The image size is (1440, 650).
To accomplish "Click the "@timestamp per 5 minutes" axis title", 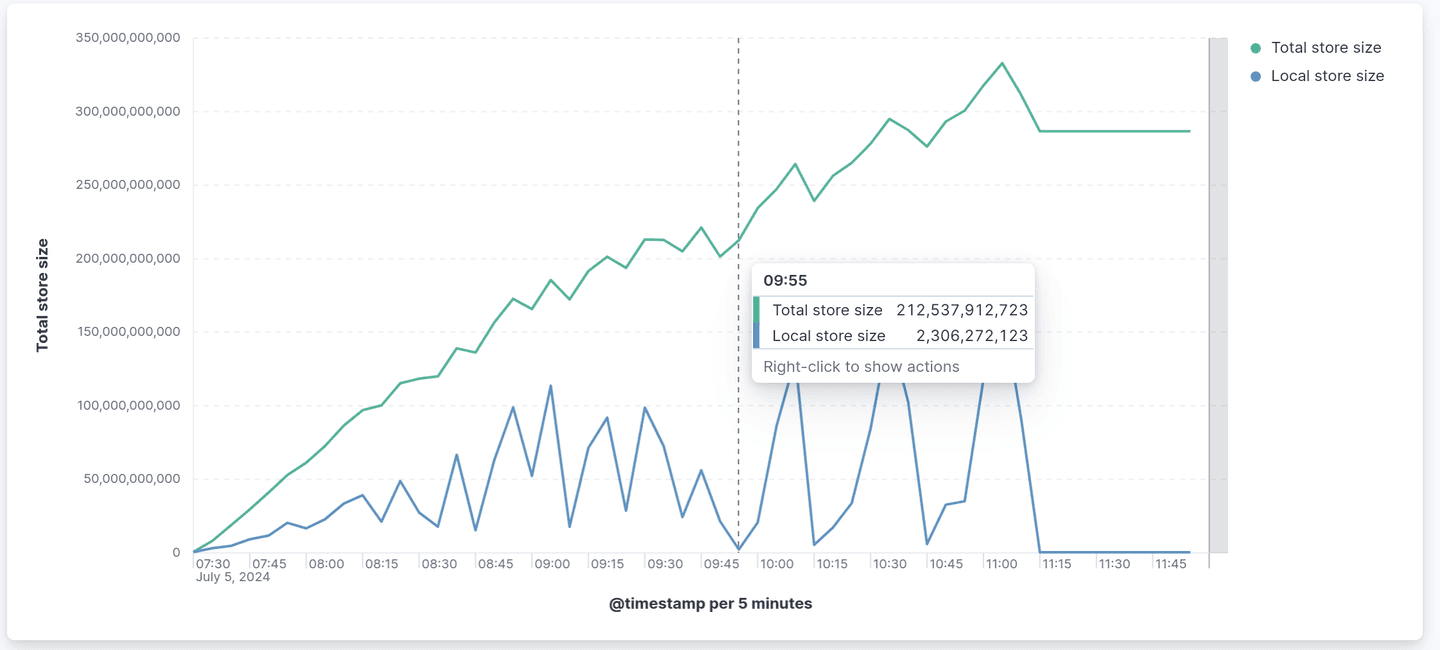I will 710,604.
